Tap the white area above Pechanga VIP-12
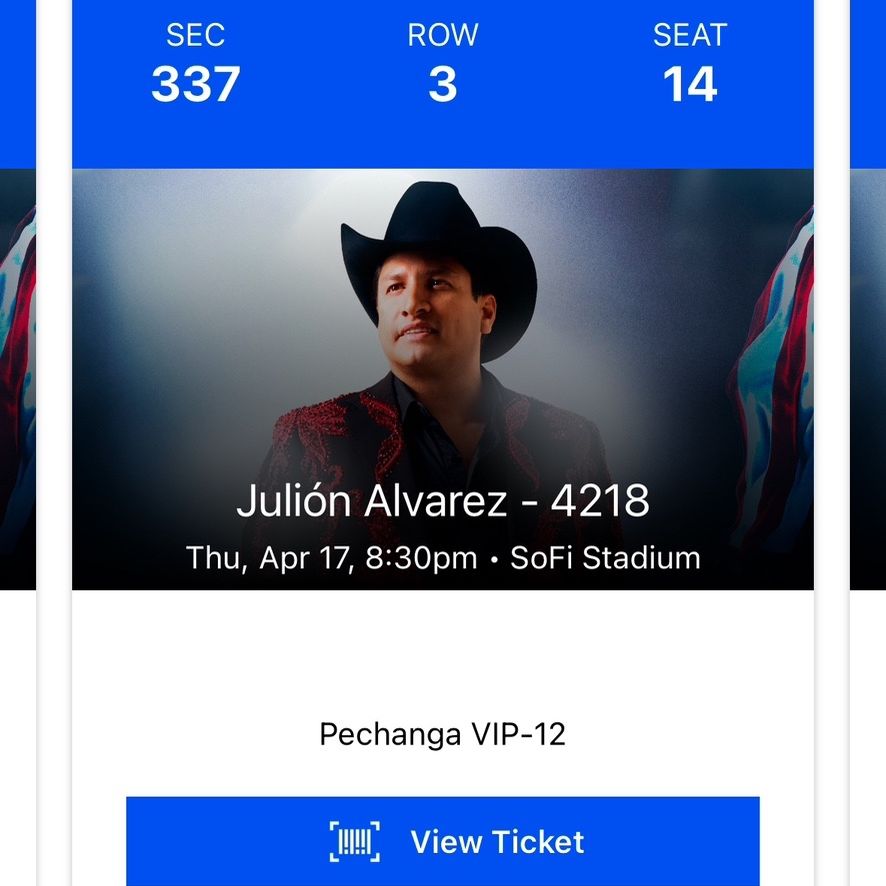Image resolution: width=886 pixels, height=886 pixels. [x=442, y=650]
